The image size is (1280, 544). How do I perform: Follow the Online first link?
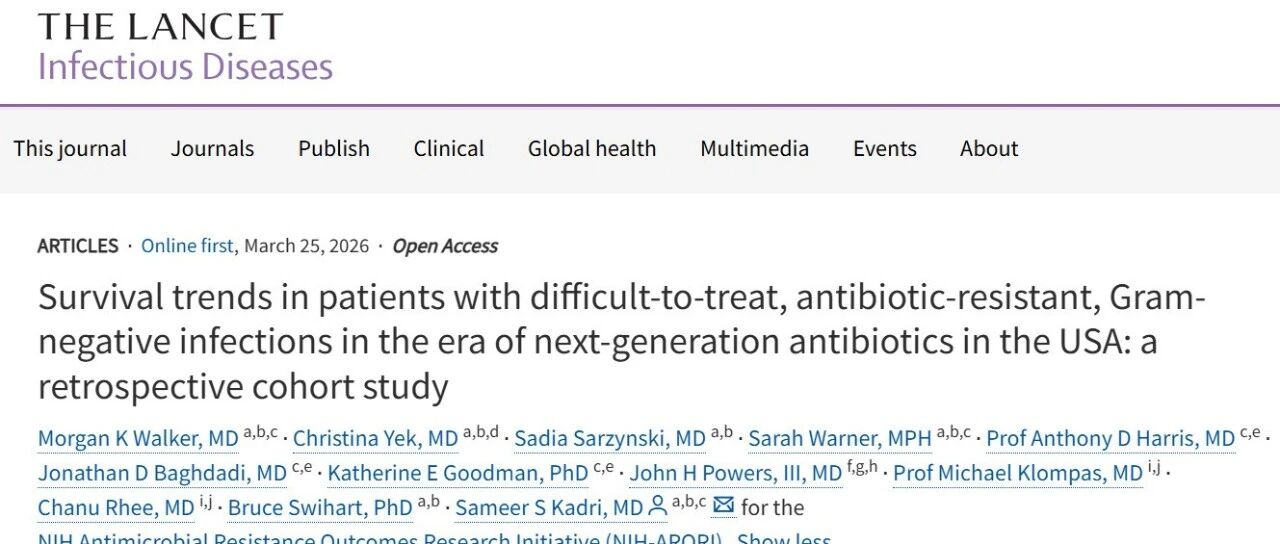pos(187,246)
